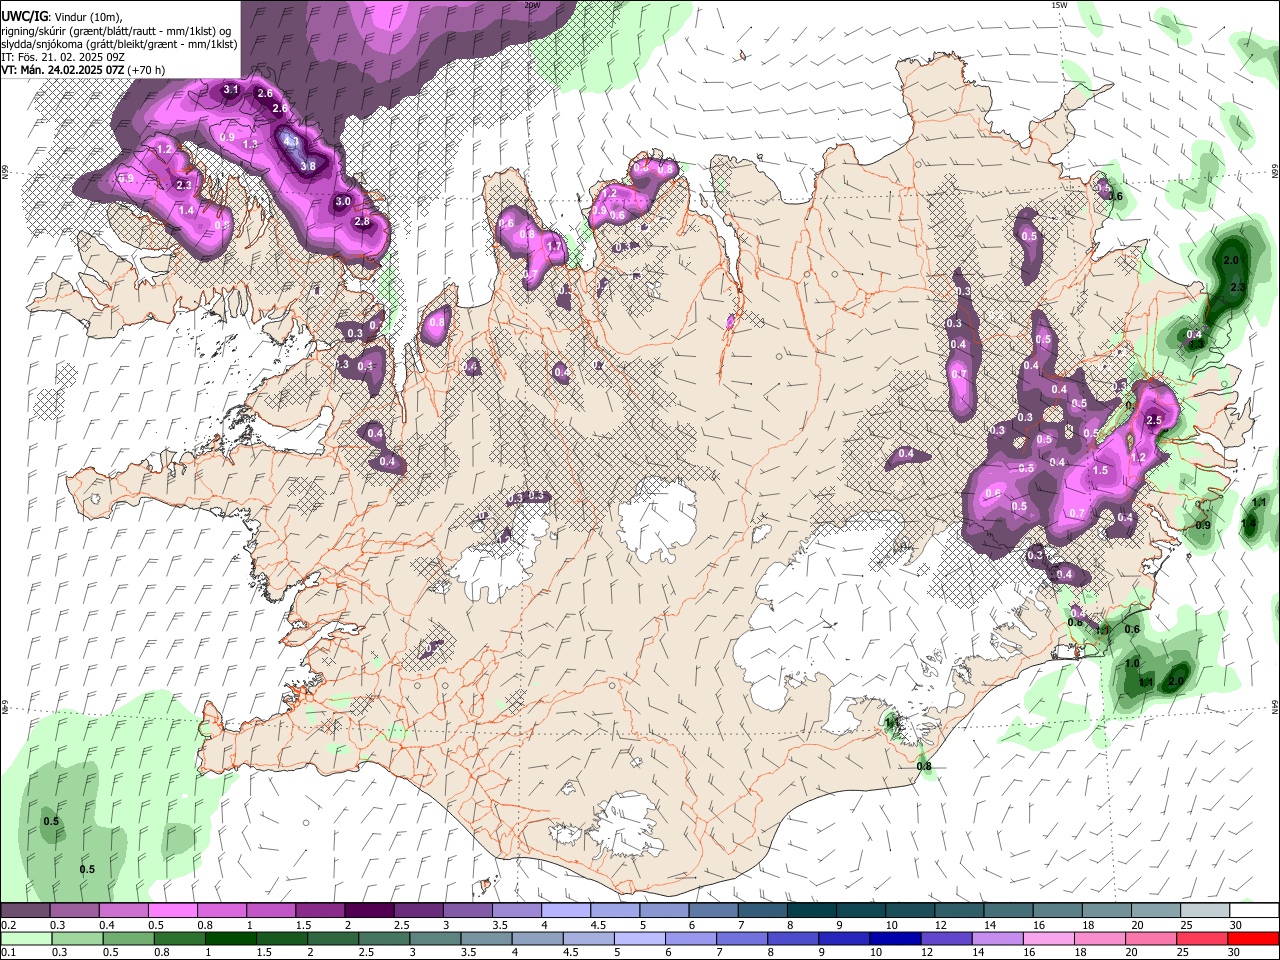This screenshot has height=960, width=1280.
Task: Select the 1.7 value in the north
Action: pyautogui.click(x=554, y=246)
